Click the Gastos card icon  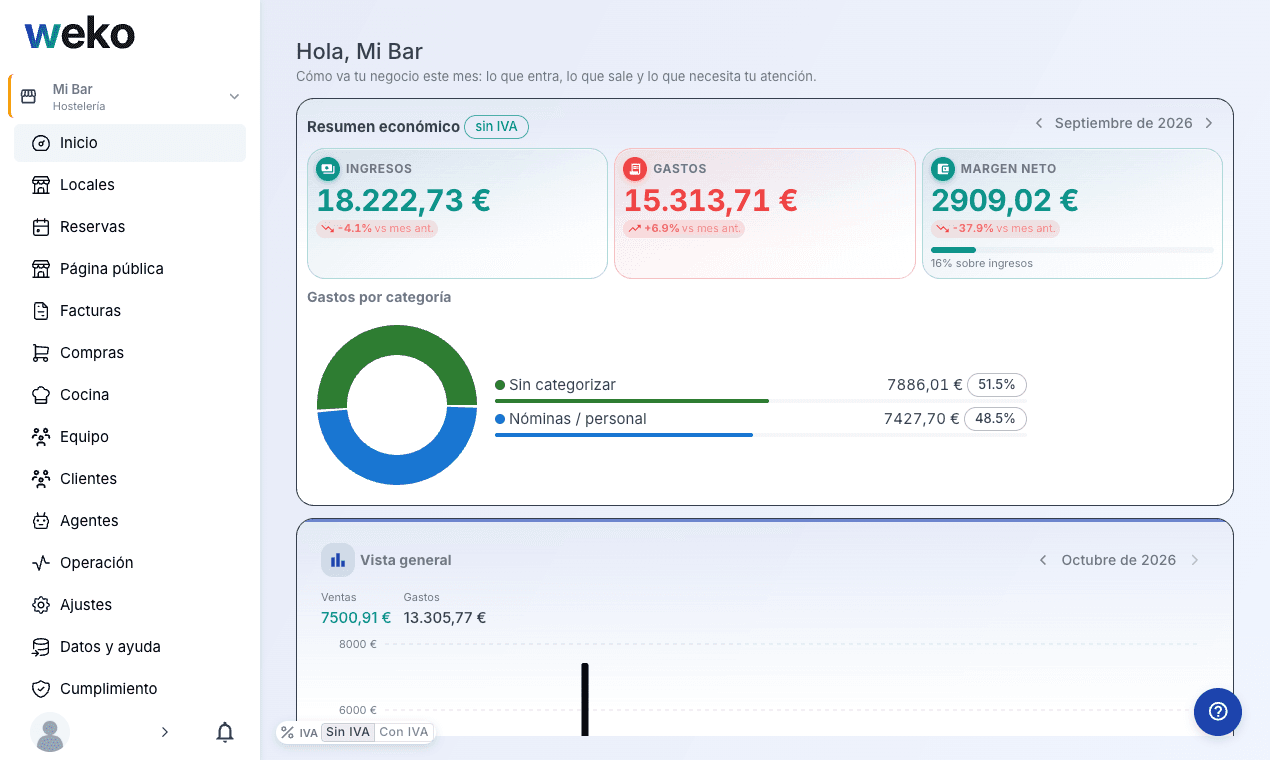tap(635, 169)
